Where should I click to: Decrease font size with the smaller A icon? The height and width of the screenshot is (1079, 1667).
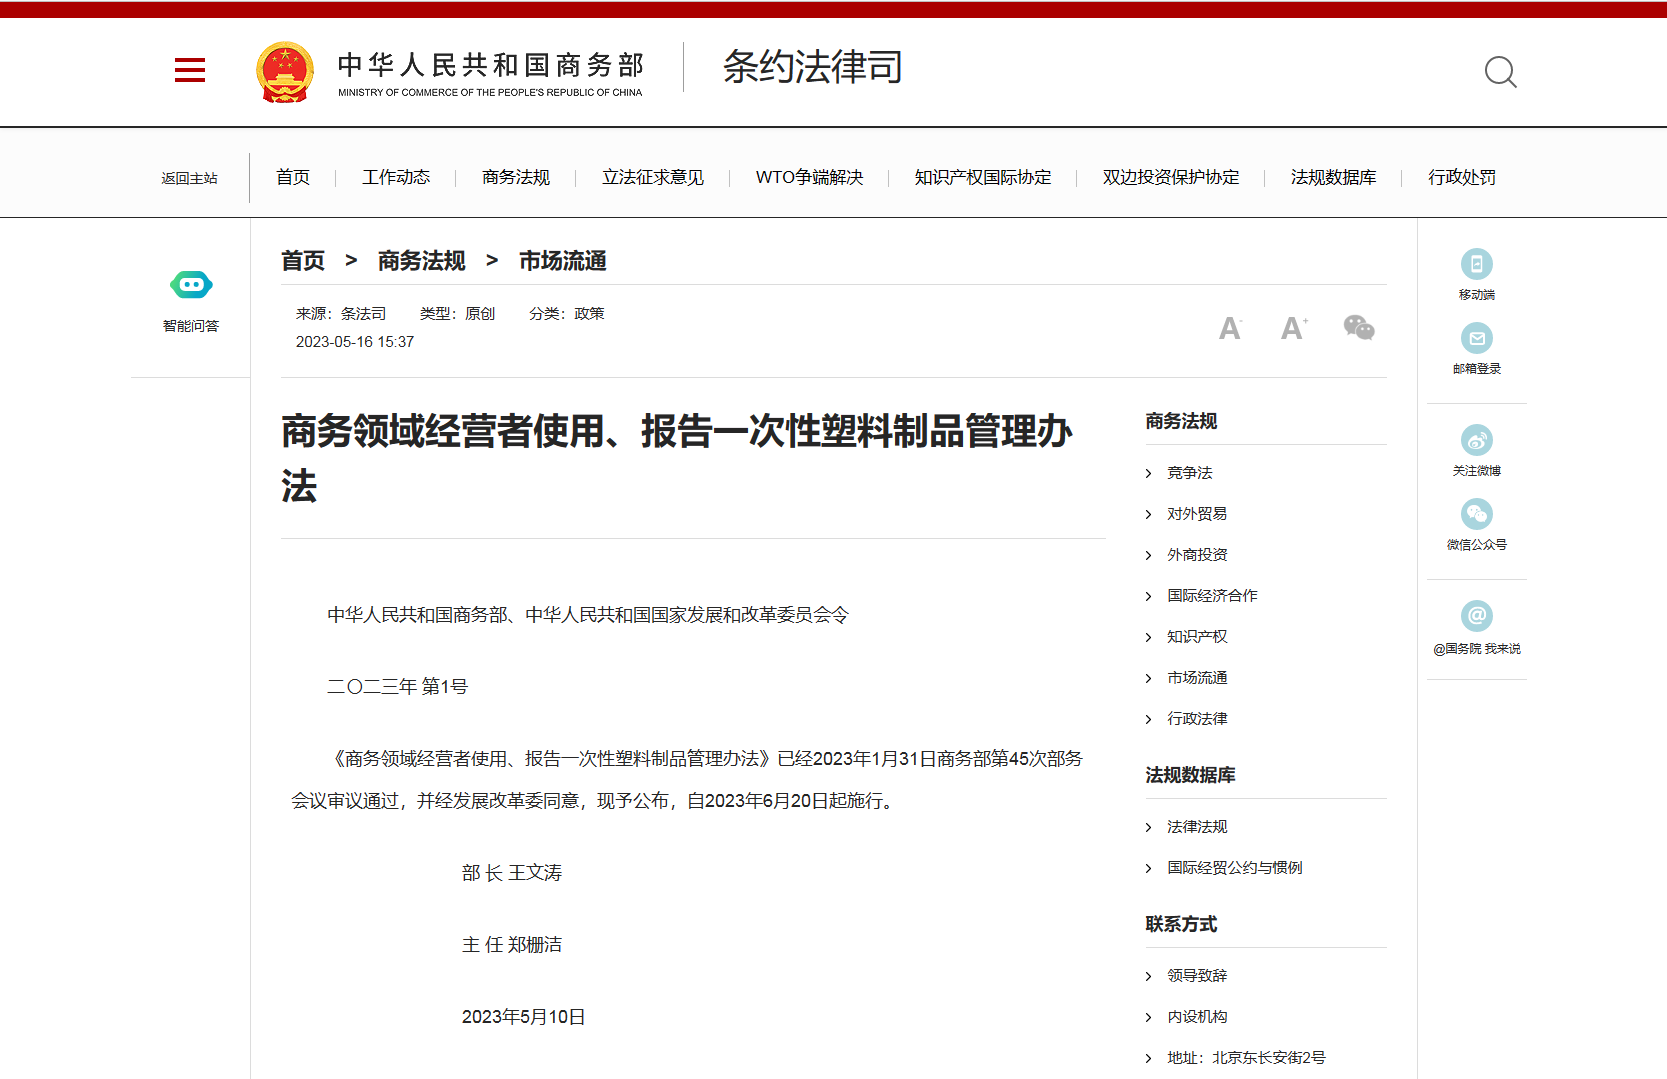tap(1229, 329)
